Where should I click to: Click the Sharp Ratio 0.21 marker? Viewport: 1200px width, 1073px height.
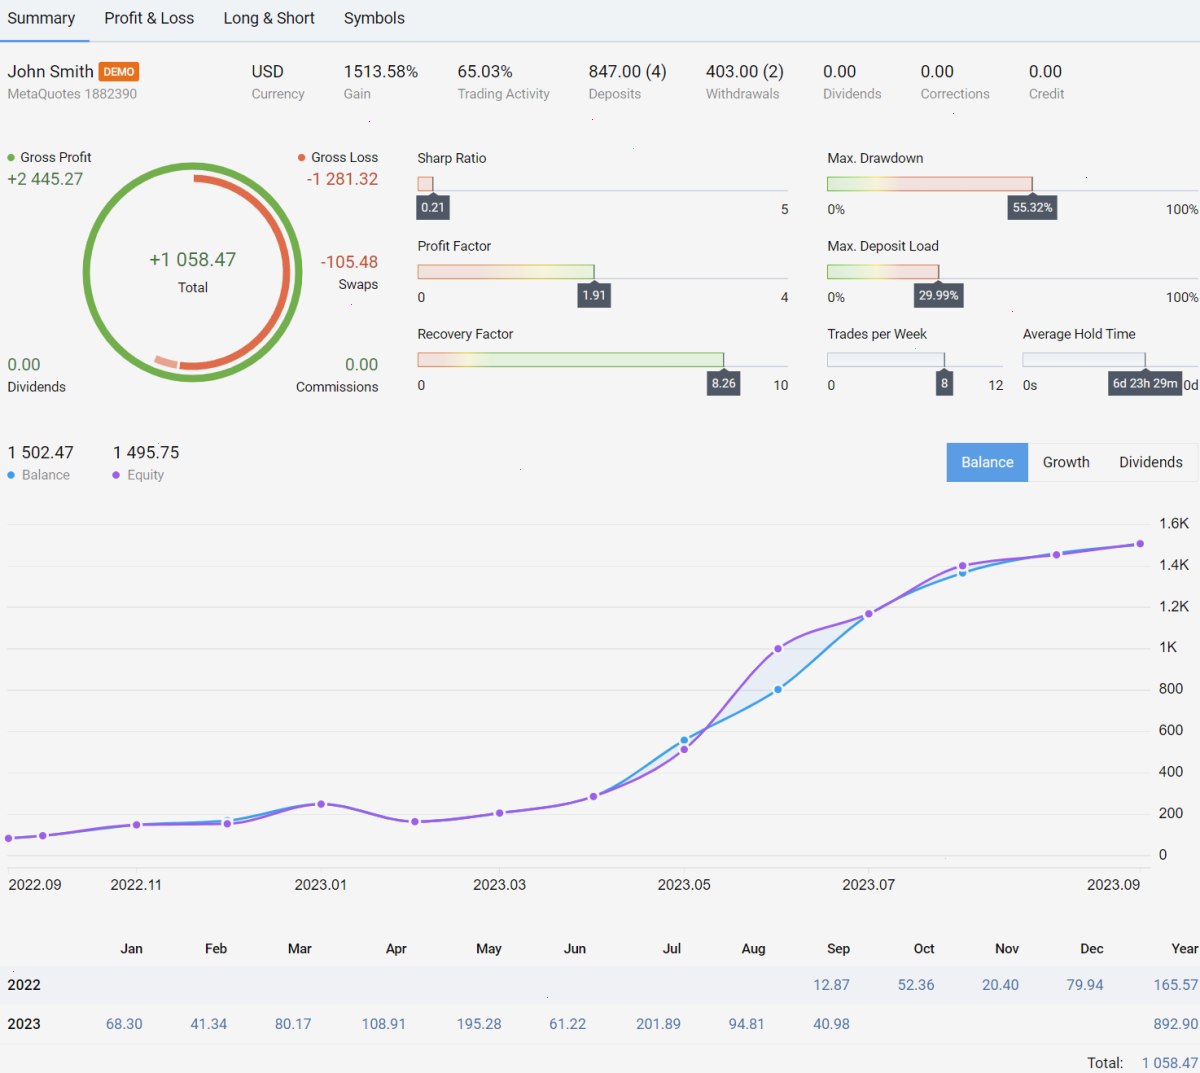point(433,207)
